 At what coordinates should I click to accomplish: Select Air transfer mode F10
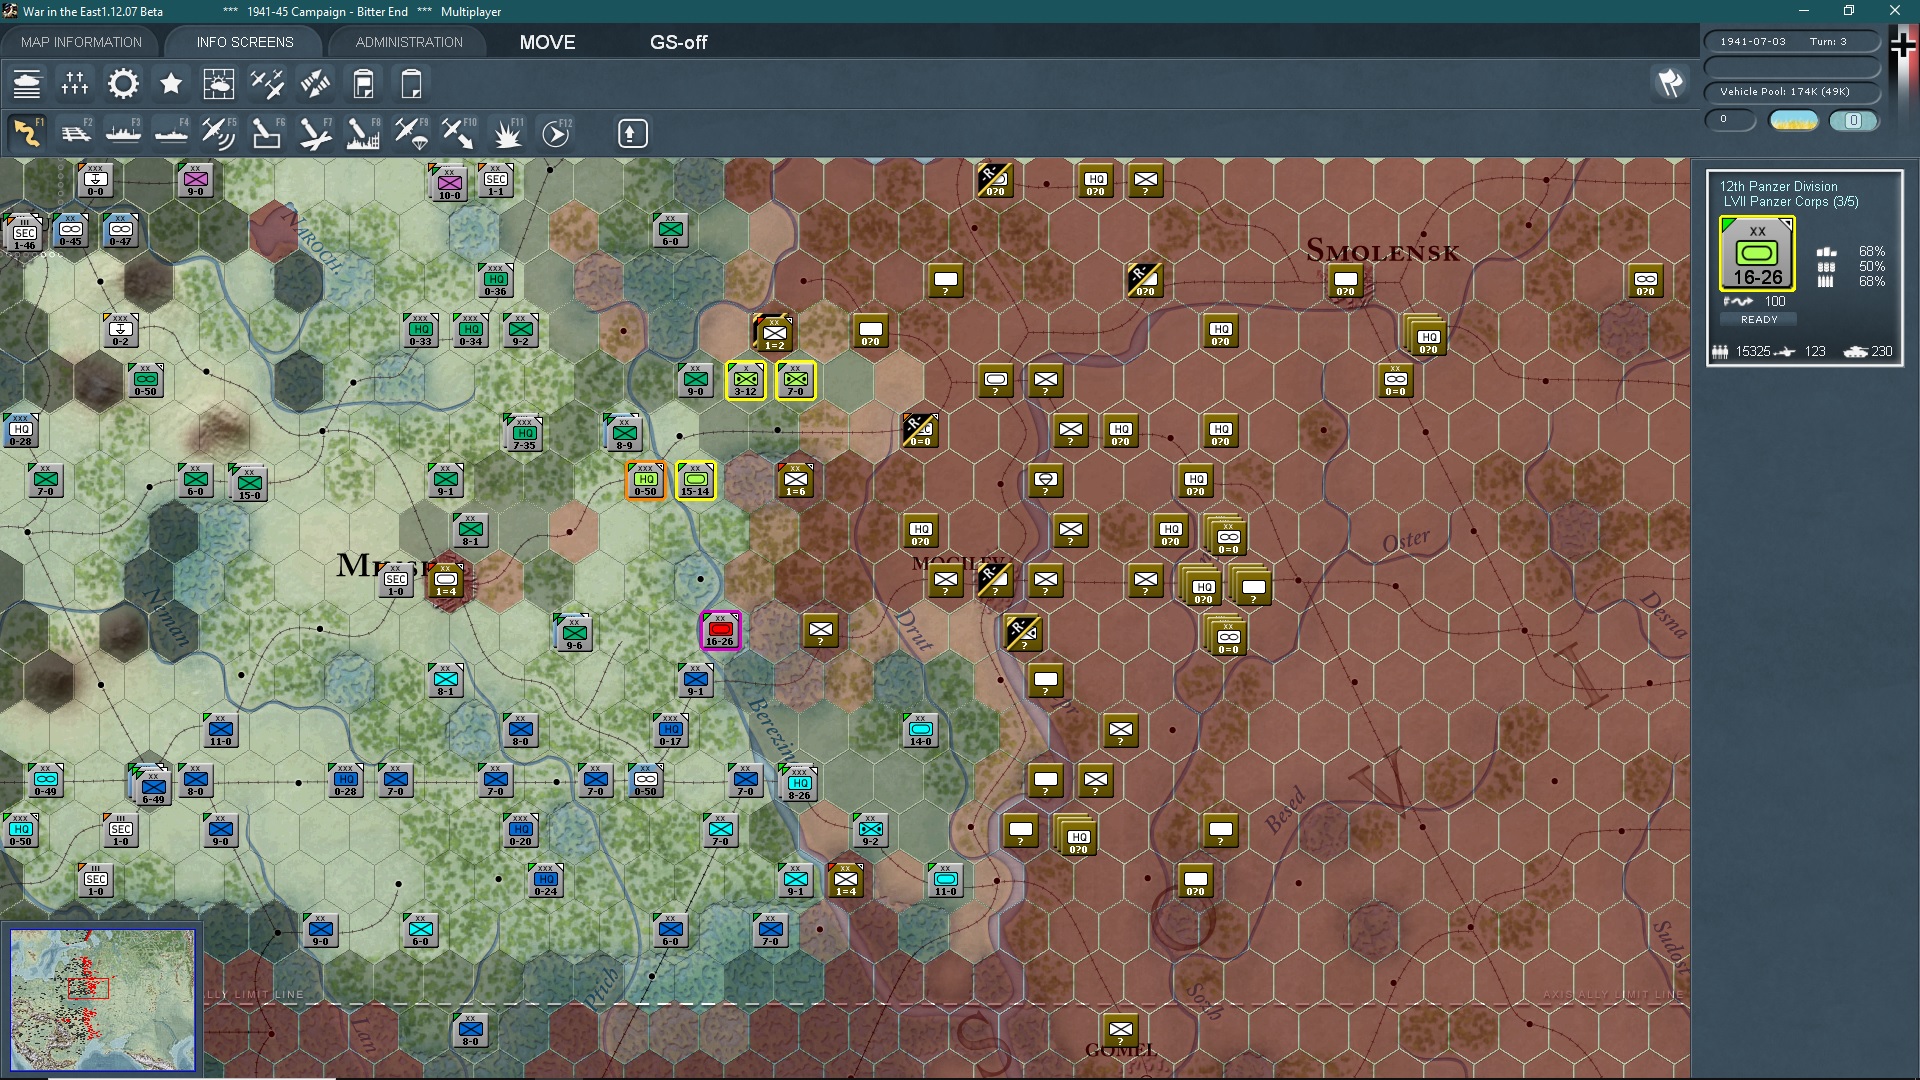pos(459,133)
